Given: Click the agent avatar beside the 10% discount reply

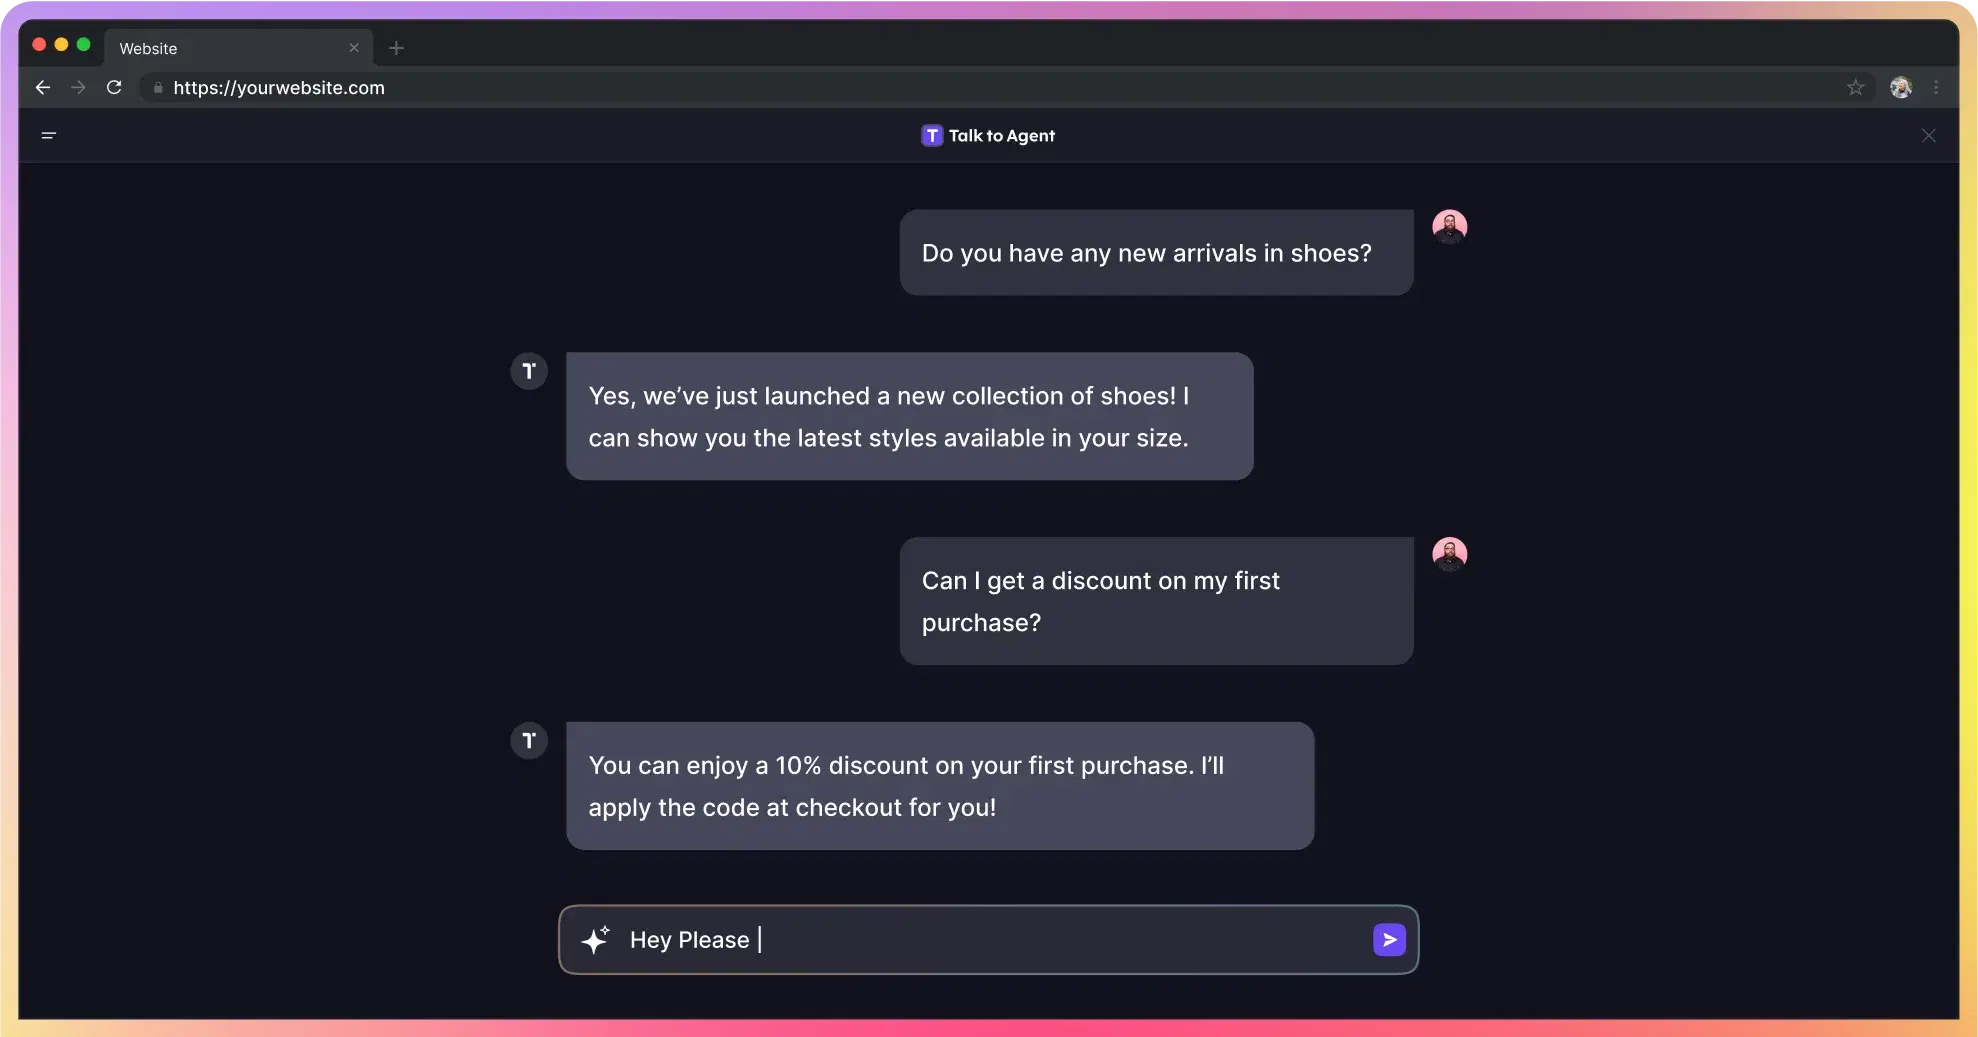Looking at the screenshot, I should click(x=529, y=740).
